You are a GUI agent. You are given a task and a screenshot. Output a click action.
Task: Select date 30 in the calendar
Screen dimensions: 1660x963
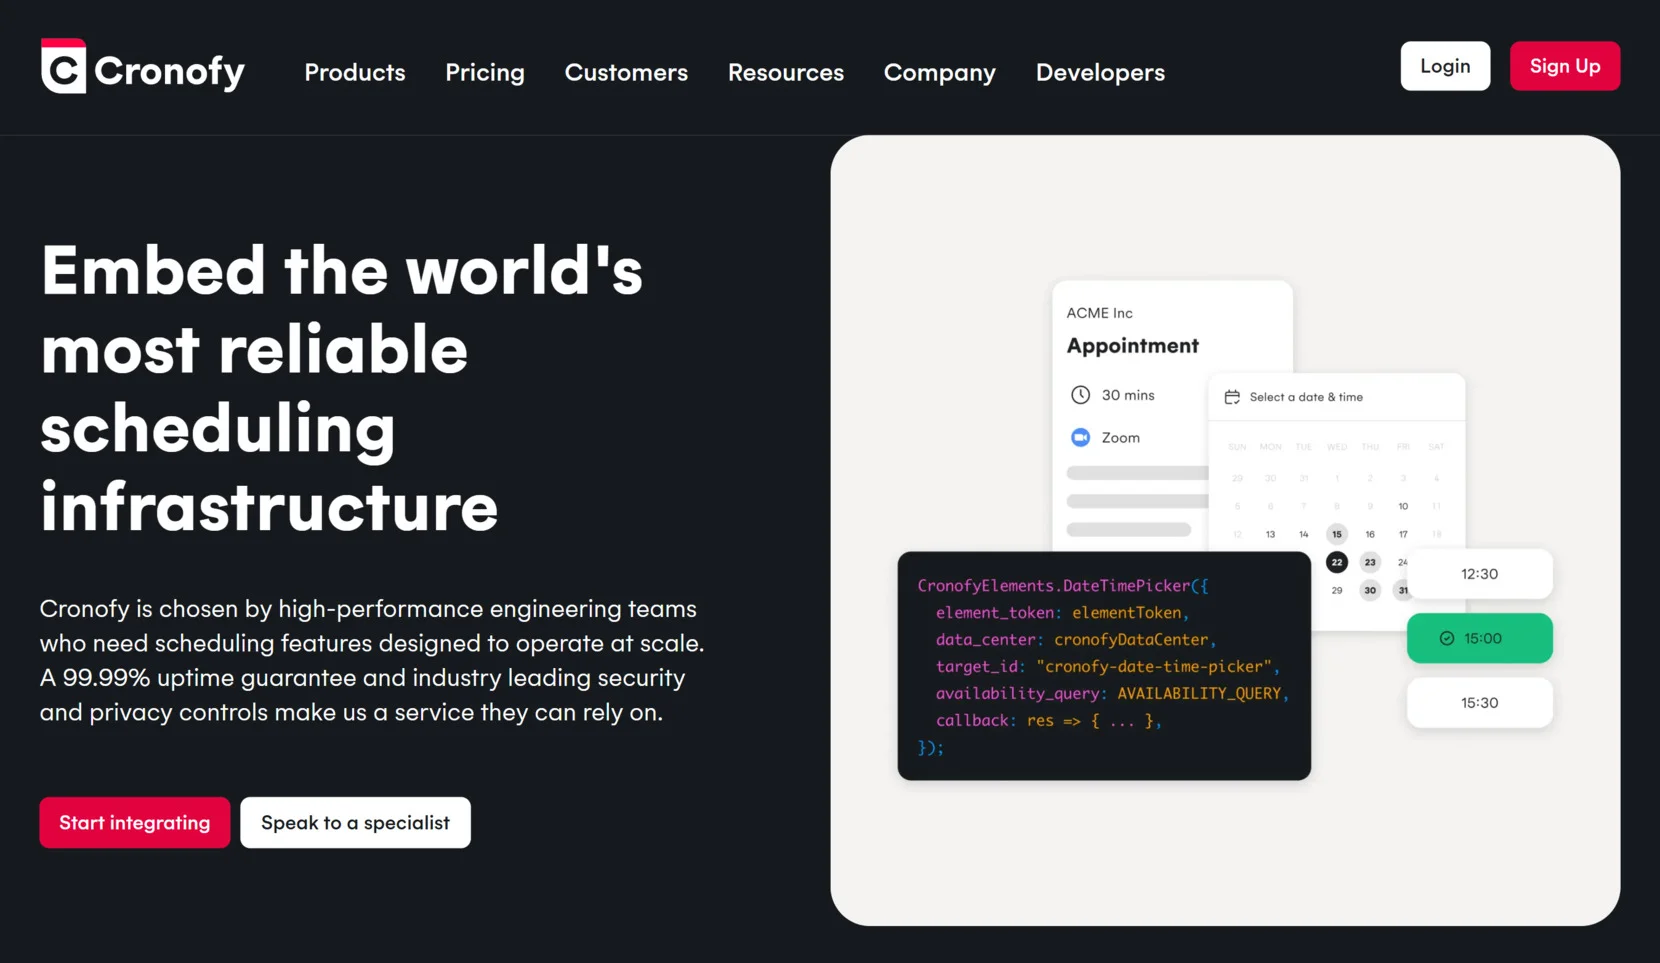click(x=1370, y=590)
